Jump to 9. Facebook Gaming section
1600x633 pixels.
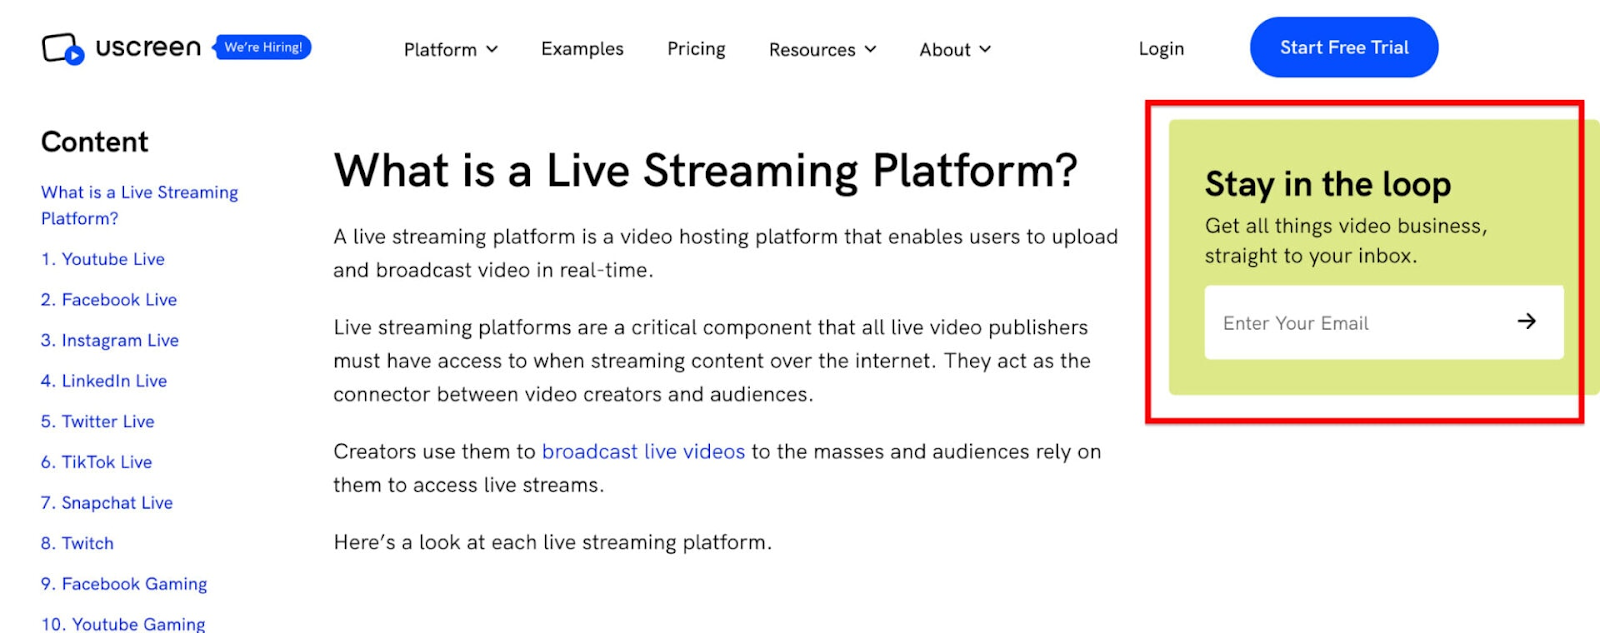coord(124,584)
